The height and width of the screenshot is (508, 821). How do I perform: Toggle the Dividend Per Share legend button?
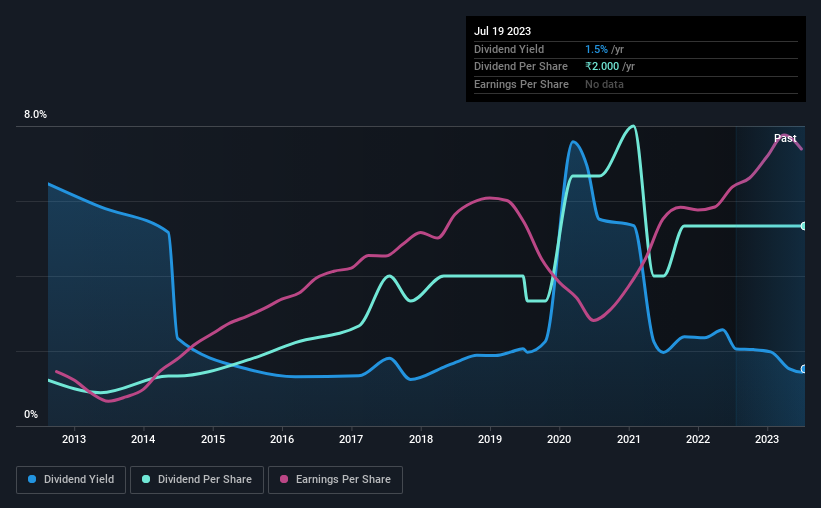pos(197,480)
